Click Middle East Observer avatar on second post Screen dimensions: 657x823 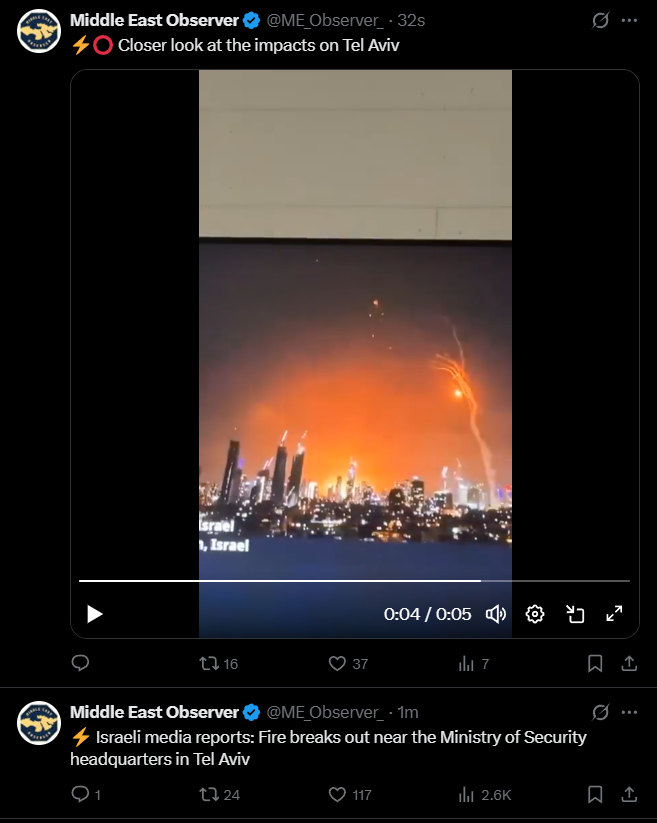pos(39,723)
